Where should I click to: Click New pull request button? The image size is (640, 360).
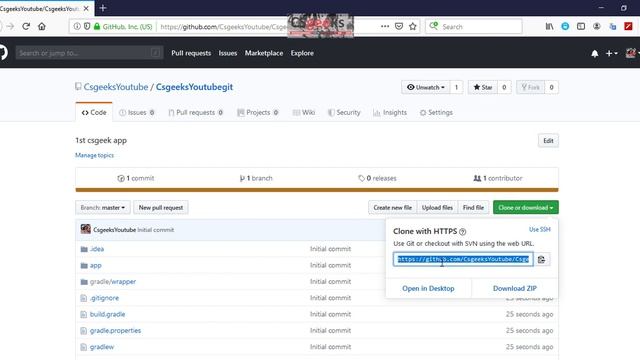[x=161, y=208]
